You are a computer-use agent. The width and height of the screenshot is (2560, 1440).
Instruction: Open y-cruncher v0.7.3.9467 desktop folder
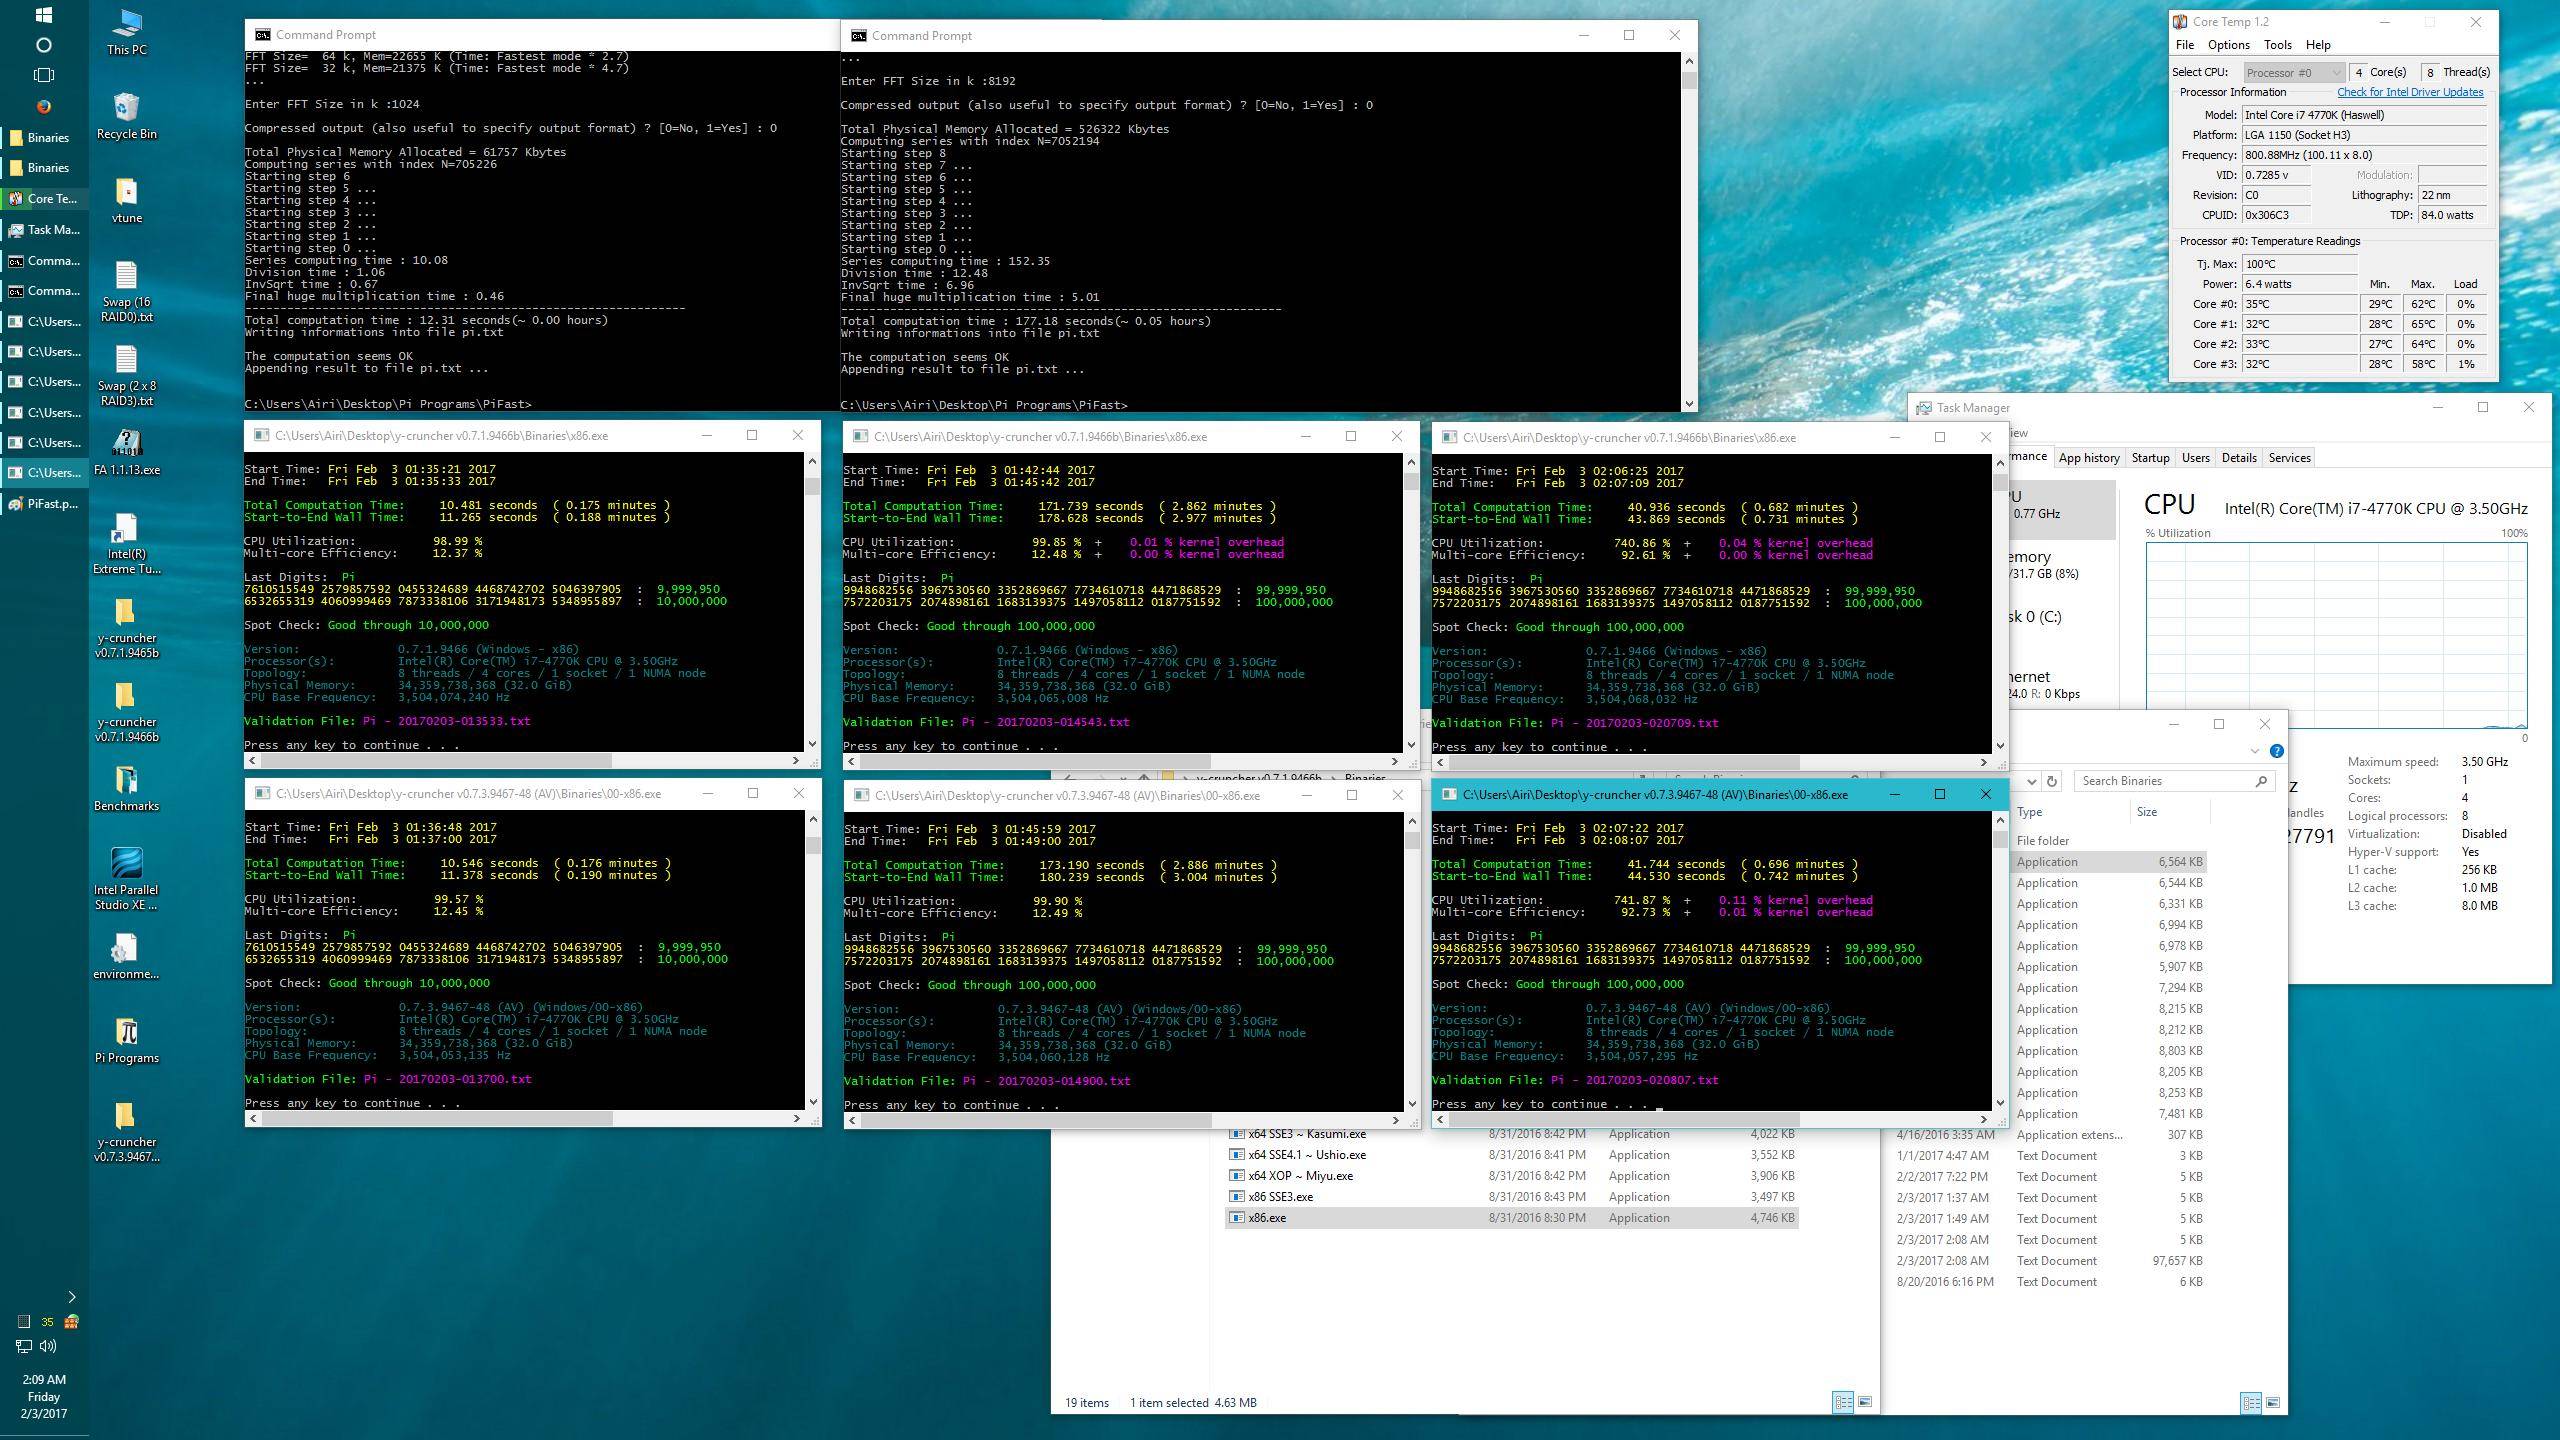126,1132
